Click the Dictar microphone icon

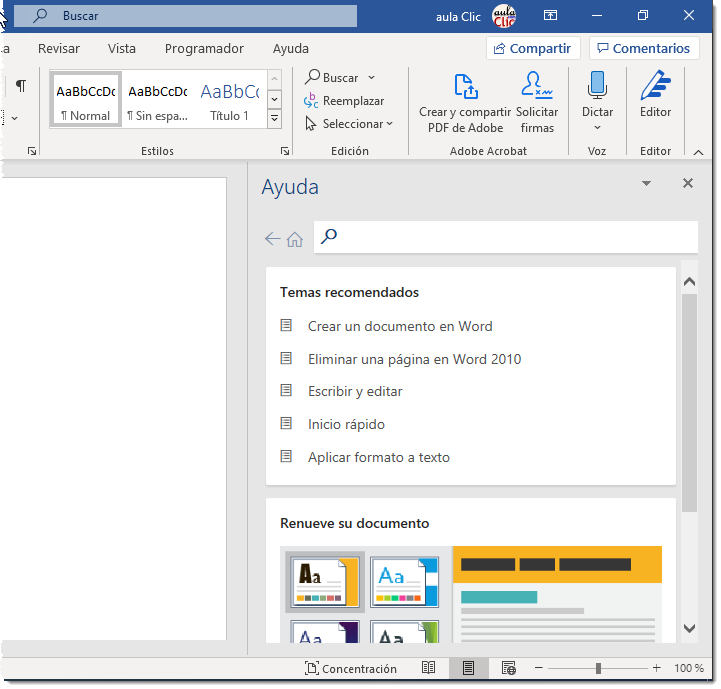tap(597, 87)
